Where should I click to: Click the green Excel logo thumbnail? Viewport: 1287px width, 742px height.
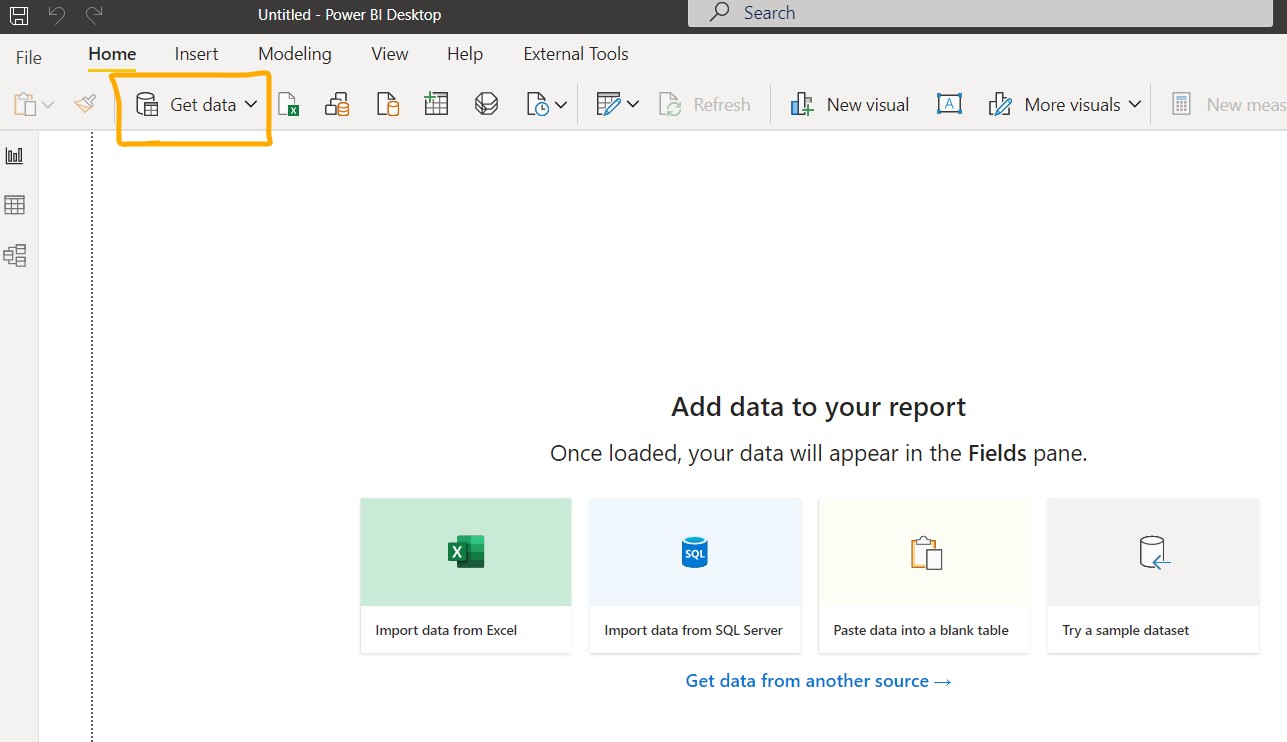pyautogui.click(x=466, y=552)
